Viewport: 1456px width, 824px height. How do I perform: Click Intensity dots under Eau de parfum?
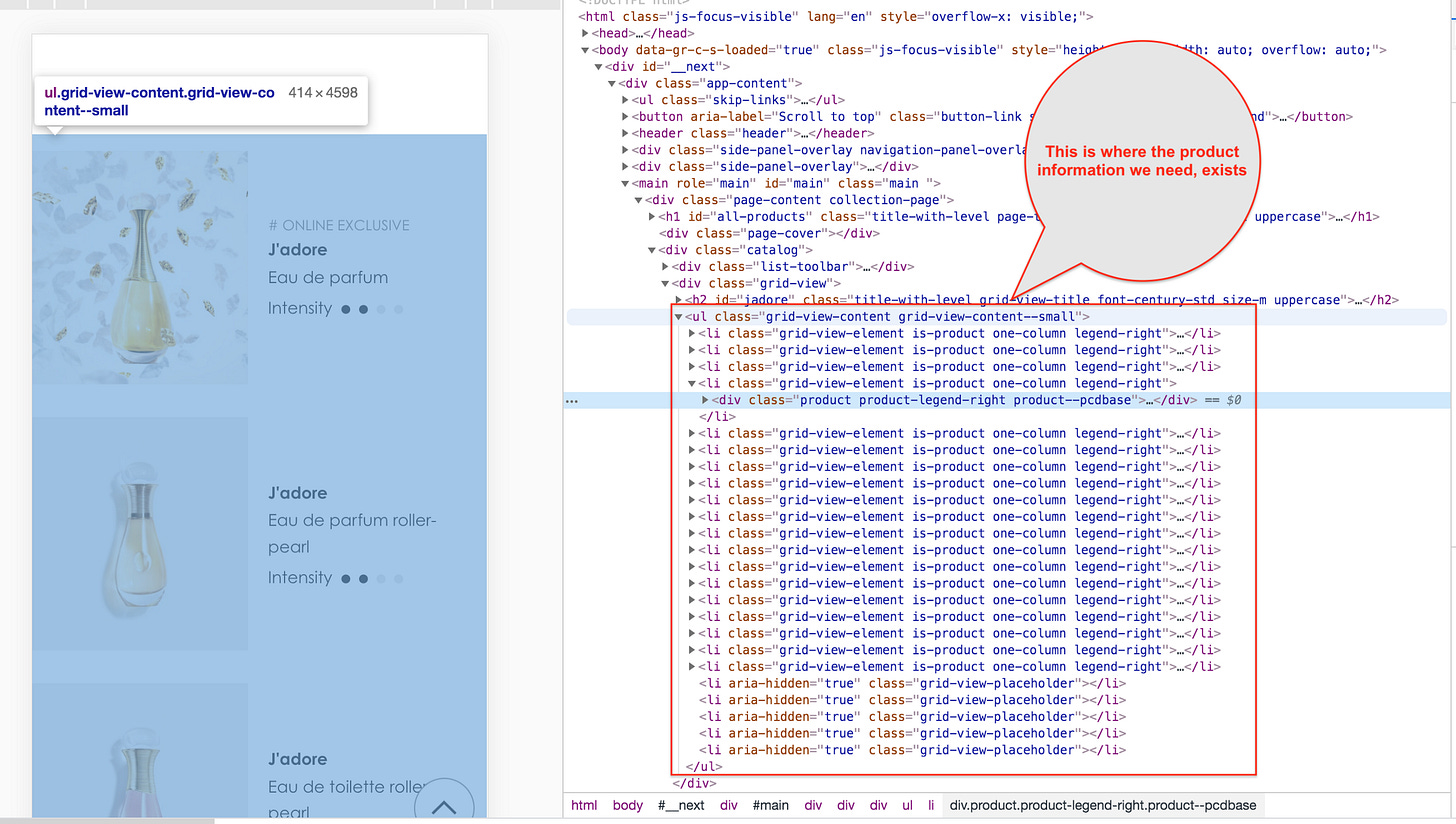coord(372,310)
